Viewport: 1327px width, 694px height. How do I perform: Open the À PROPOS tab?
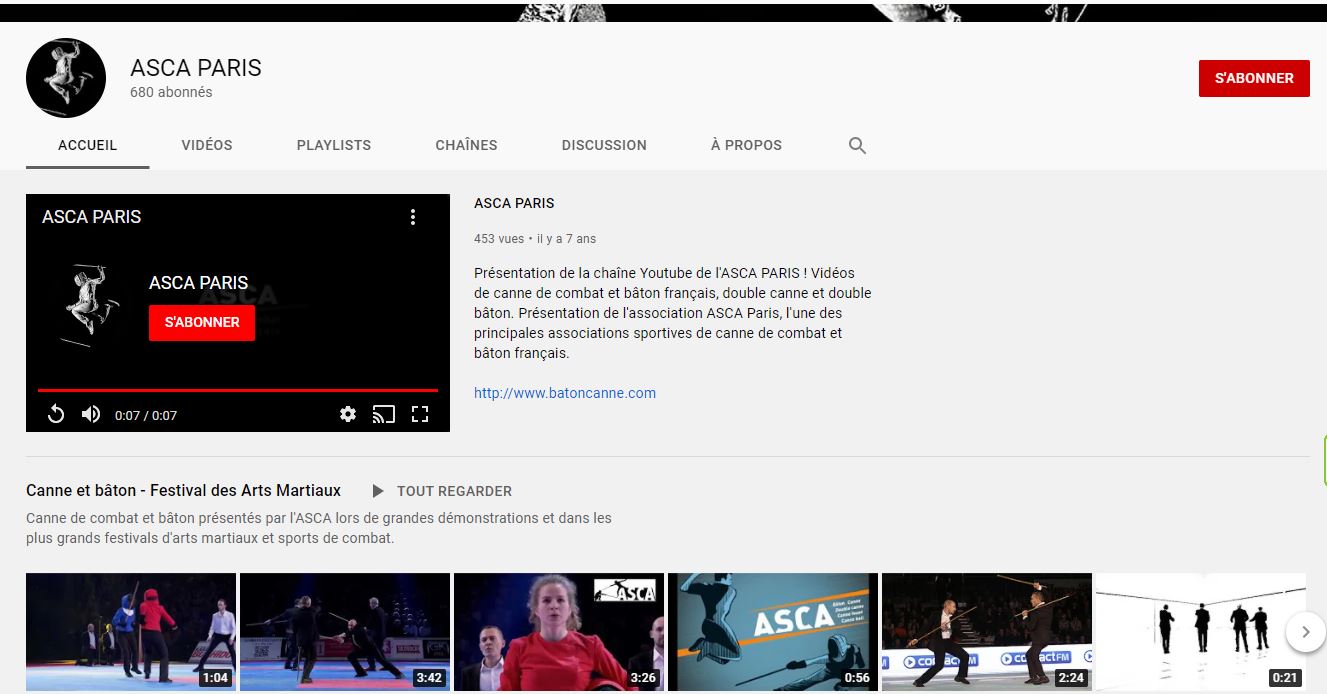[746, 145]
